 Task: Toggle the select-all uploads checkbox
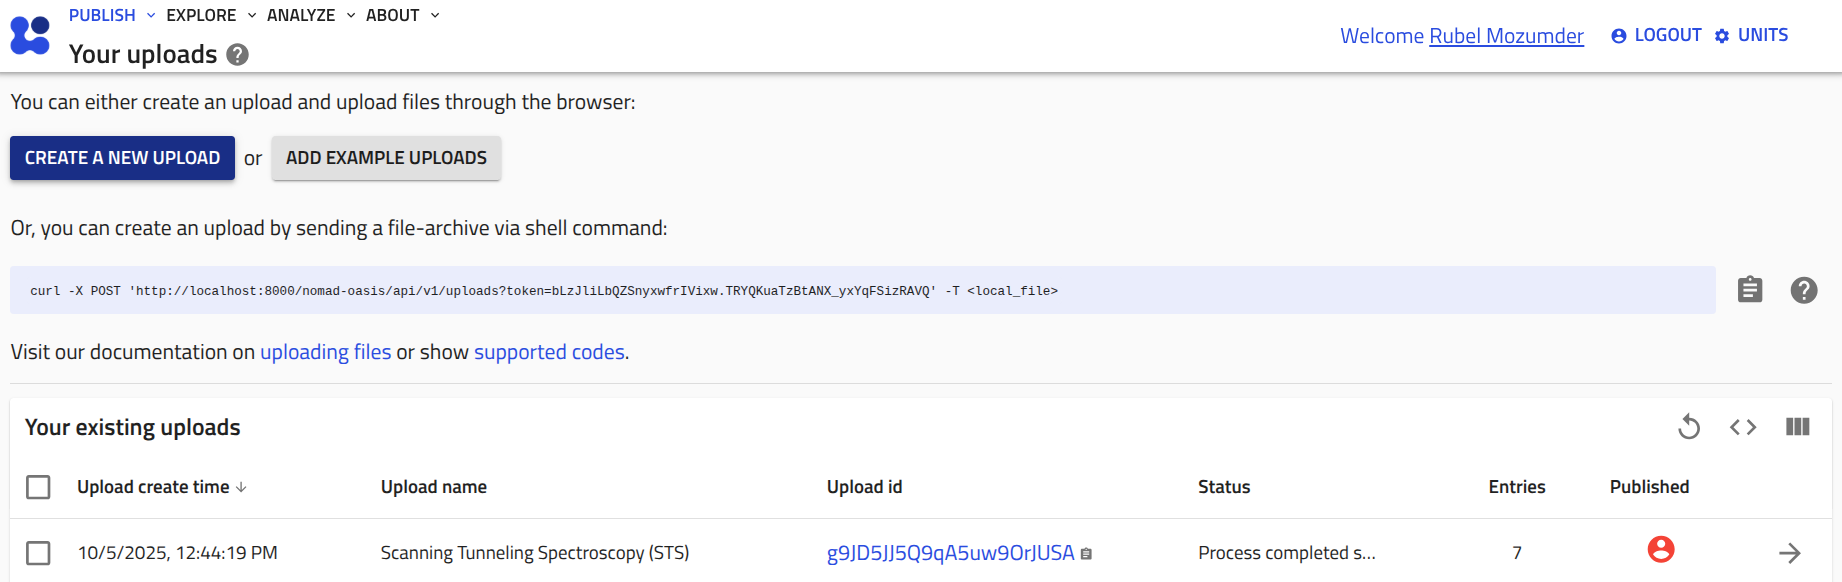tap(38, 487)
